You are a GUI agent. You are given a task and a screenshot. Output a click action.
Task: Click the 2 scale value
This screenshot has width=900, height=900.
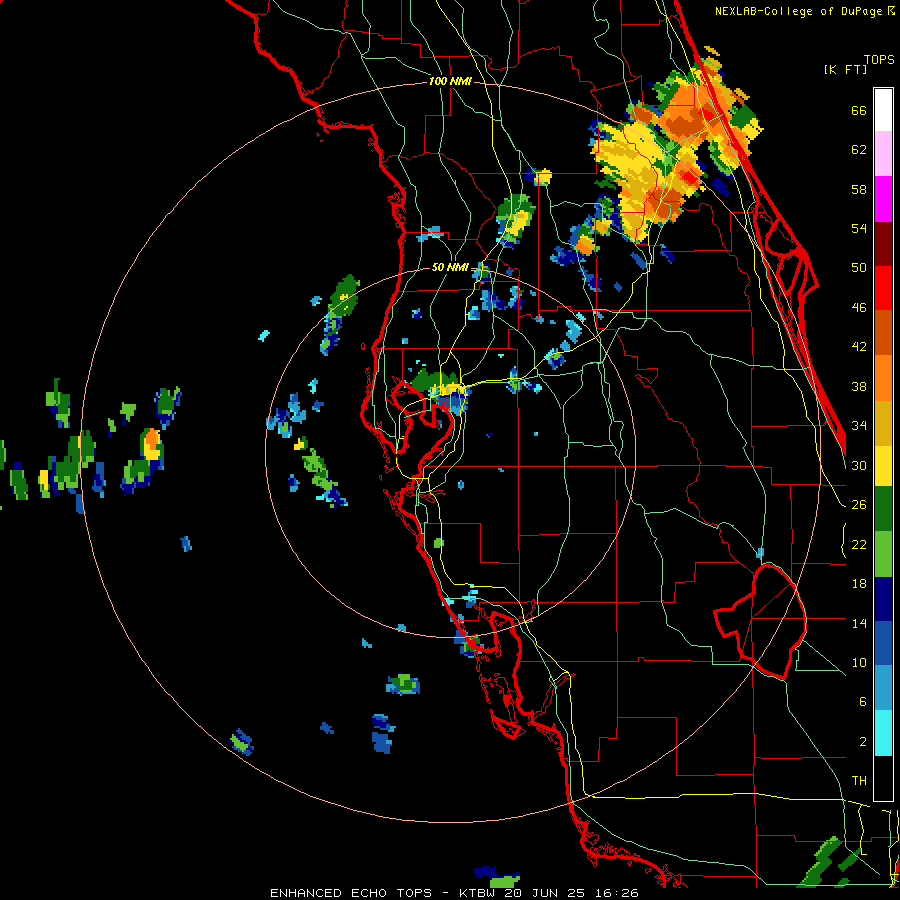click(862, 742)
